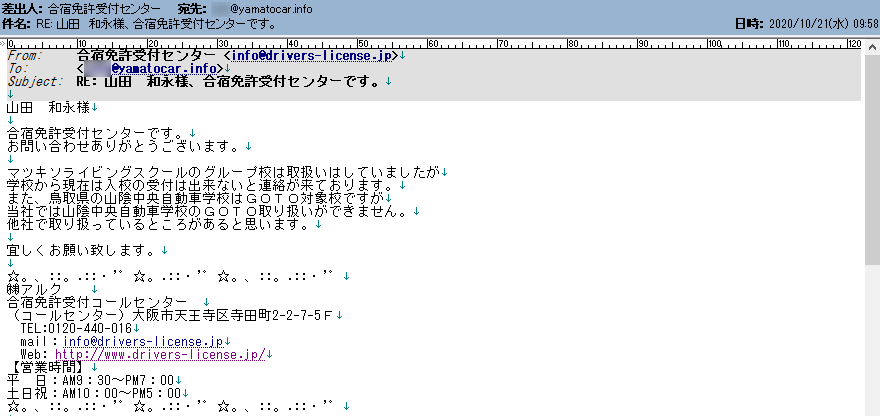Viewport: 880px width, 416px height.
Task: Click the Subject line in message body header
Action: point(196,82)
